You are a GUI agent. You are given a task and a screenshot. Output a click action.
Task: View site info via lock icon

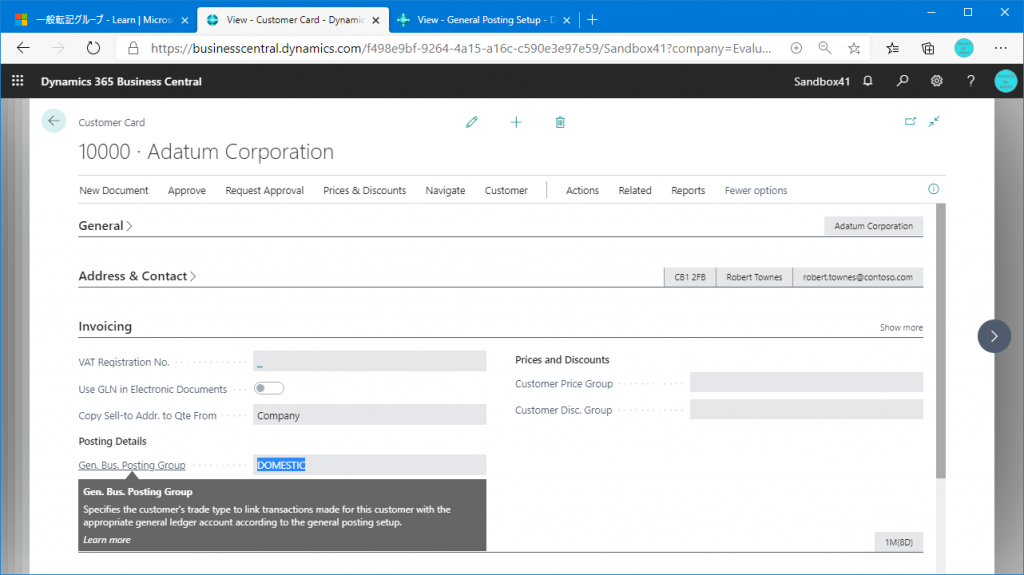click(x=133, y=48)
